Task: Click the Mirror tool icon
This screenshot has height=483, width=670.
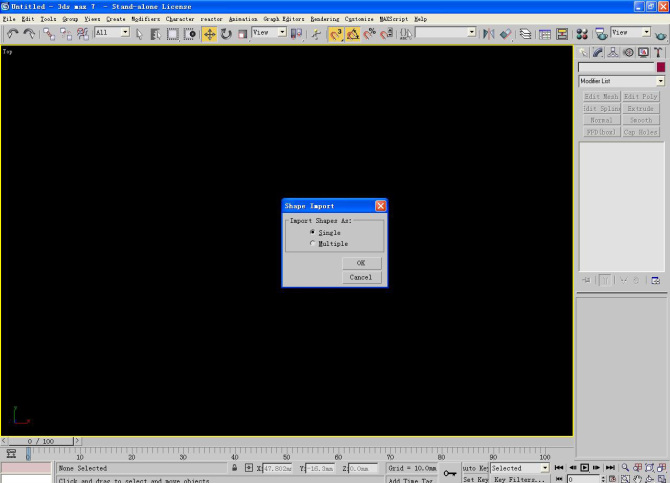Action: coord(488,34)
